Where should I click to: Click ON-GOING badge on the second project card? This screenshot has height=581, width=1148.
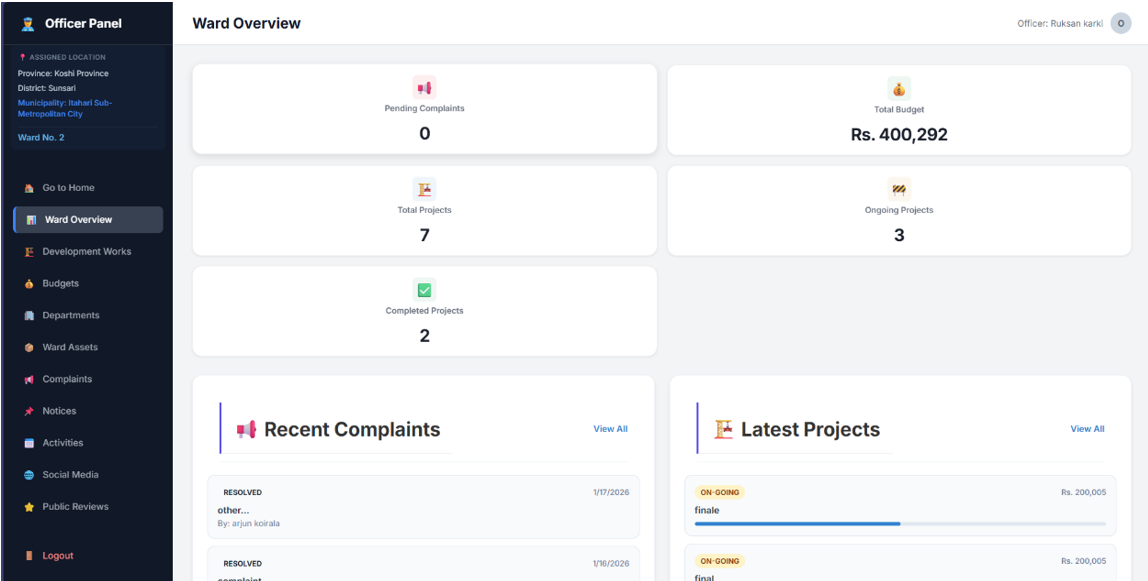(720, 562)
